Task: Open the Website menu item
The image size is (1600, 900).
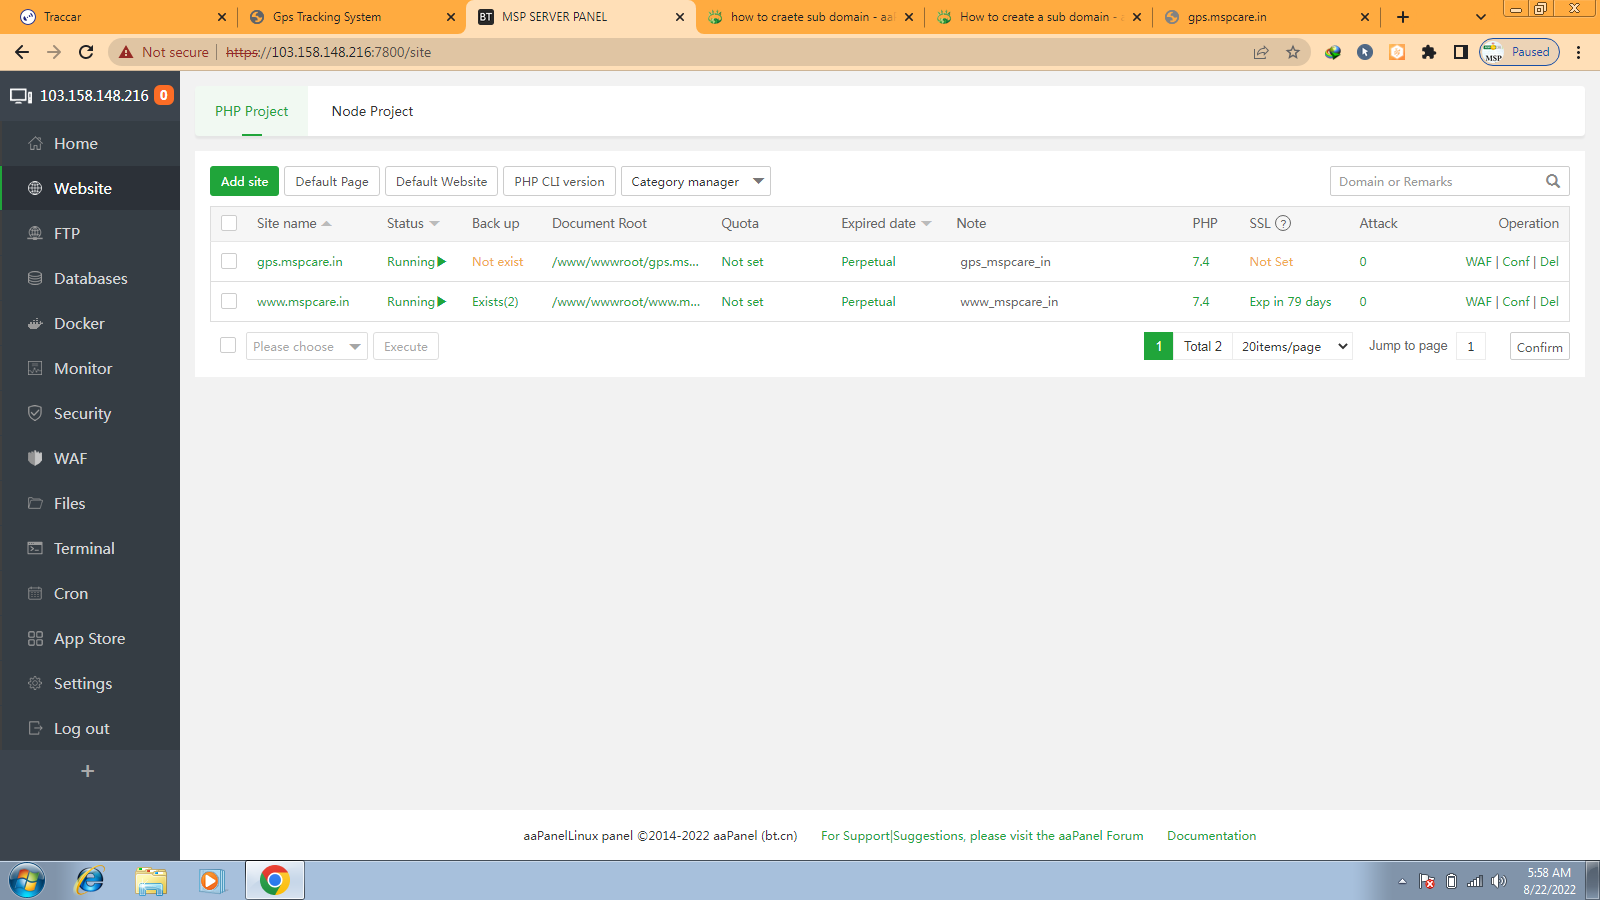Action: (90, 188)
